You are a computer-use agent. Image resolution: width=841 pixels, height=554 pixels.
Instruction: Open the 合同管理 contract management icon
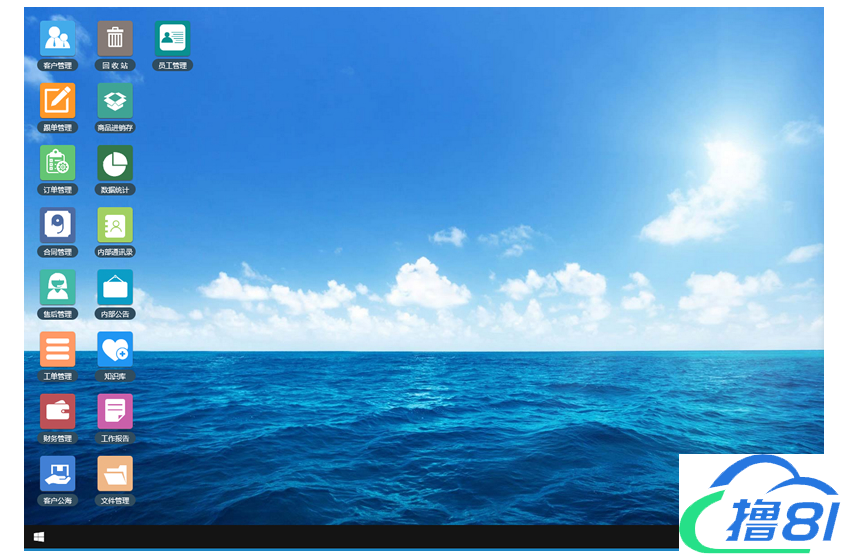click(57, 225)
